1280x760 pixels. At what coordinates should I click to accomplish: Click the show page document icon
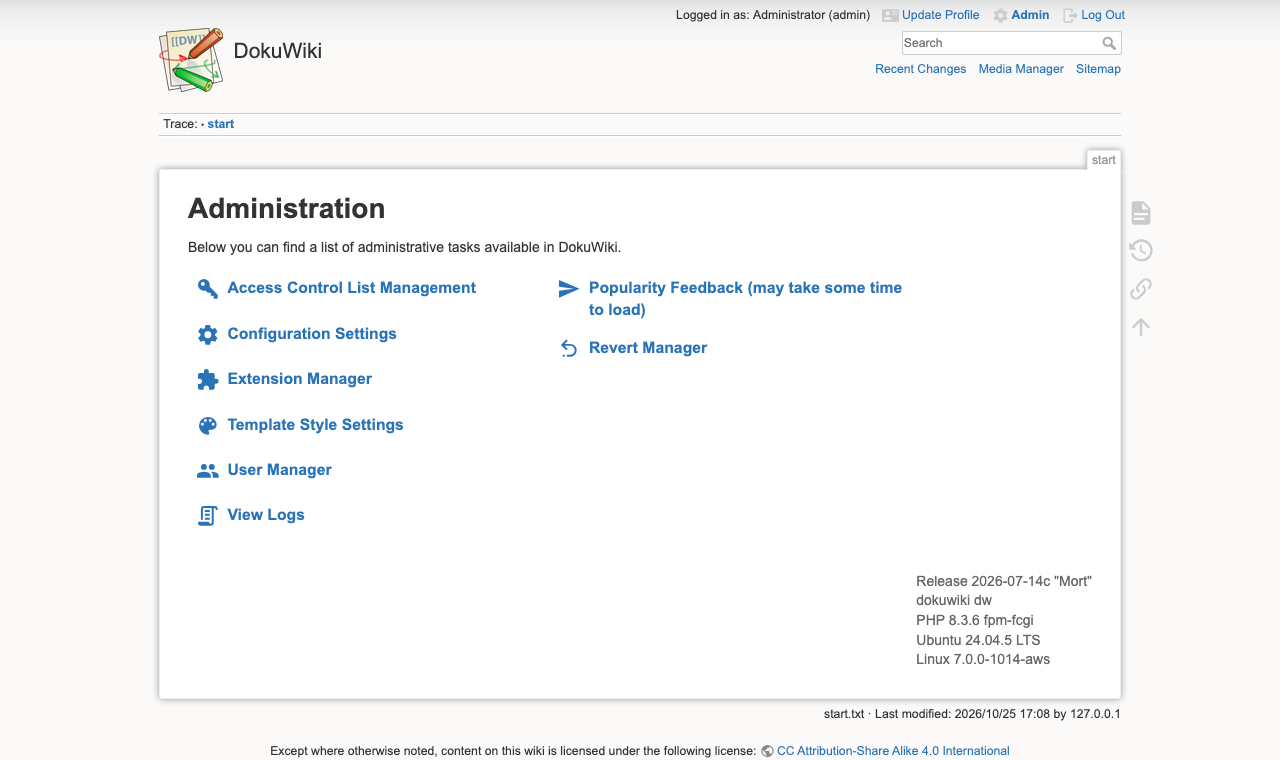[1141, 213]
